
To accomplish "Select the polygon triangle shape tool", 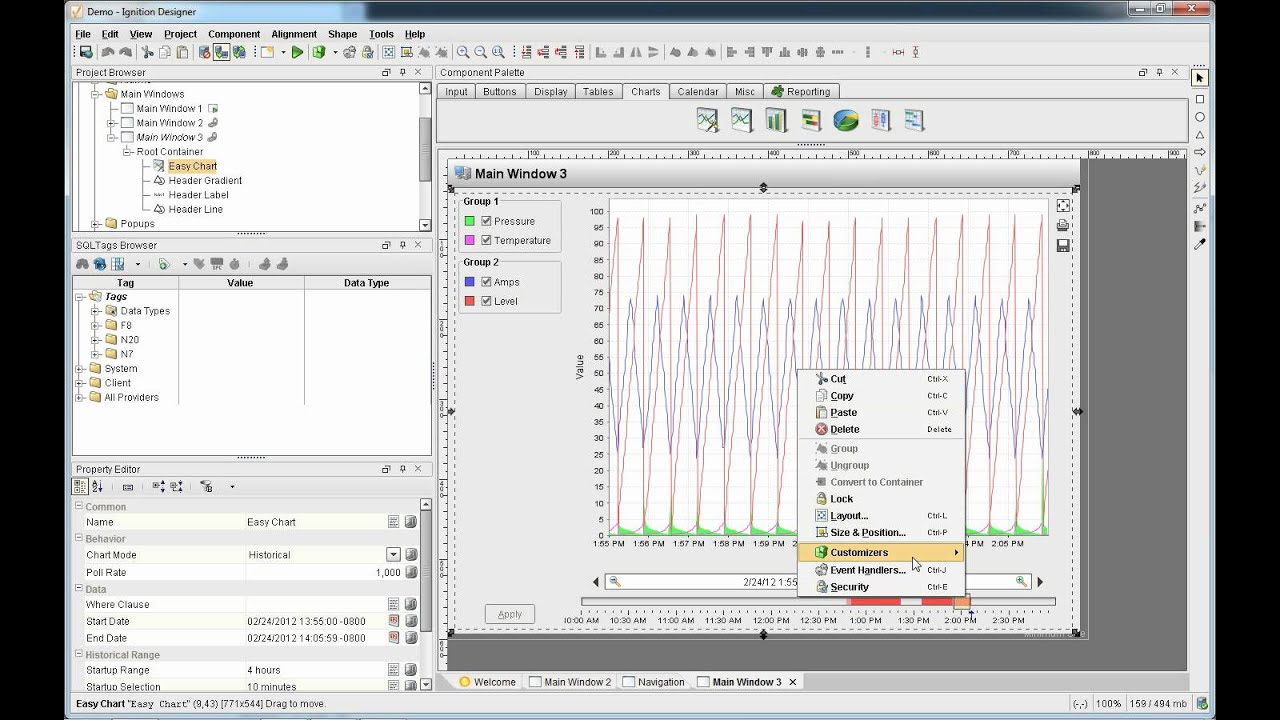I will pos(1200,135).
